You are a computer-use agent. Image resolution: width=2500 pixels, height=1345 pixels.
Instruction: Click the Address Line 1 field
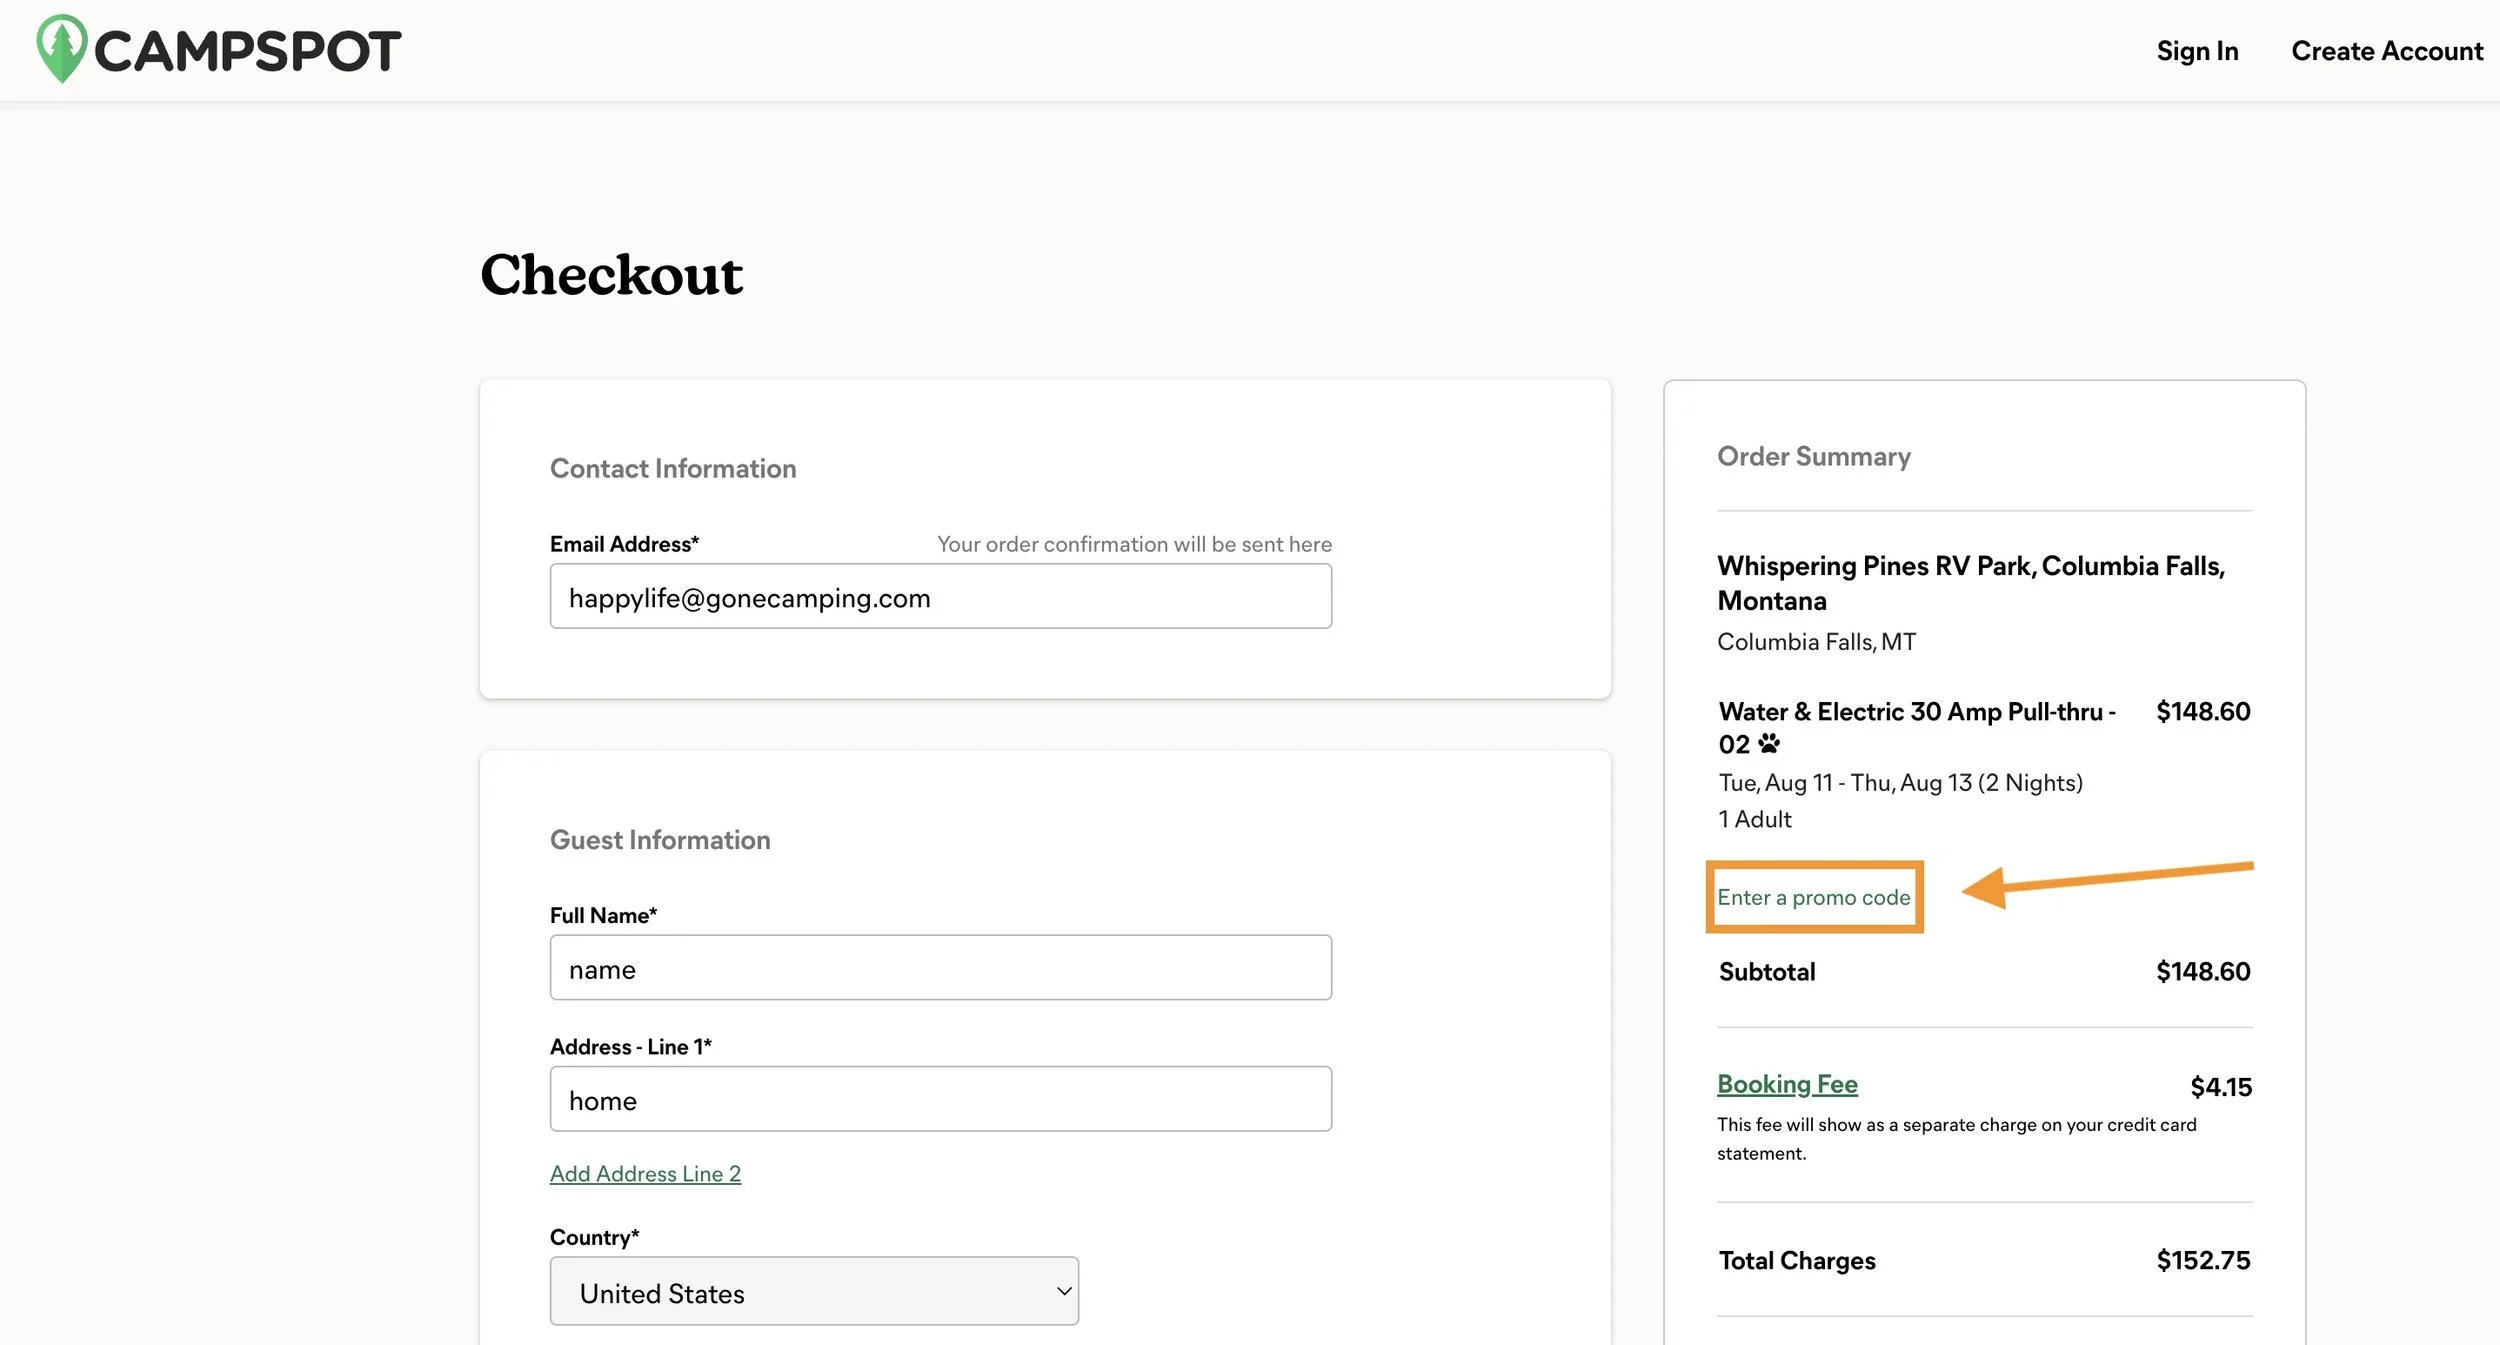coord(940,1098)
